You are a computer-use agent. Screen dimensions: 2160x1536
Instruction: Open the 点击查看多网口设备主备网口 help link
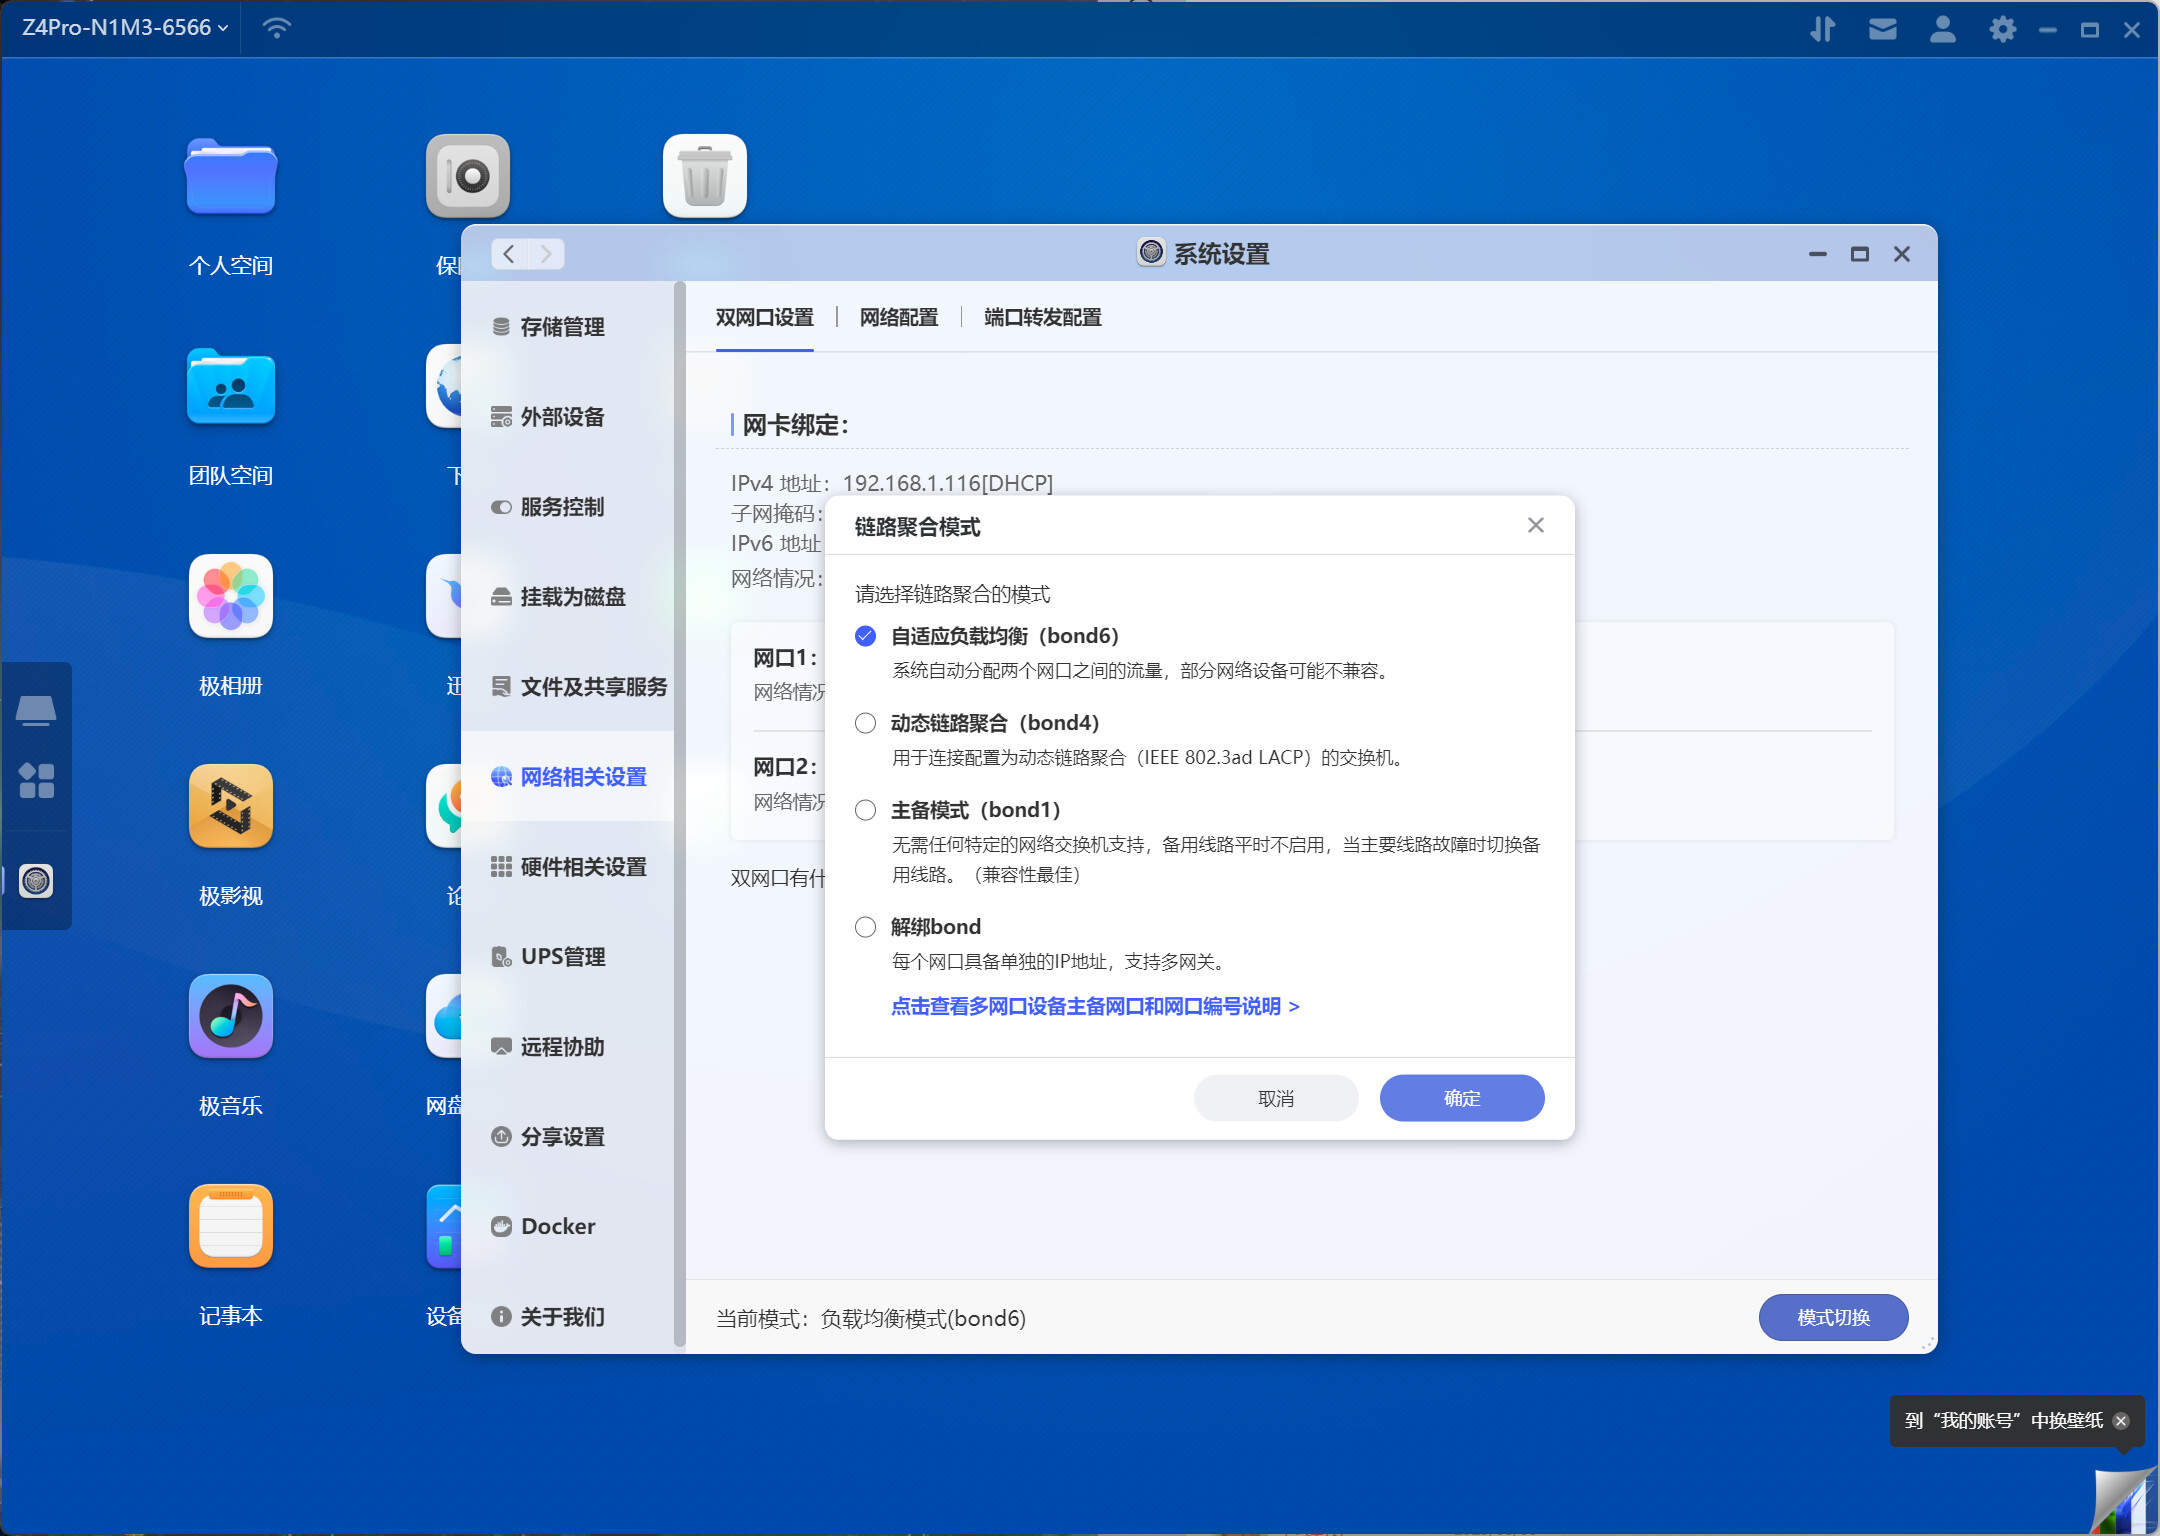point(1095,1006)
